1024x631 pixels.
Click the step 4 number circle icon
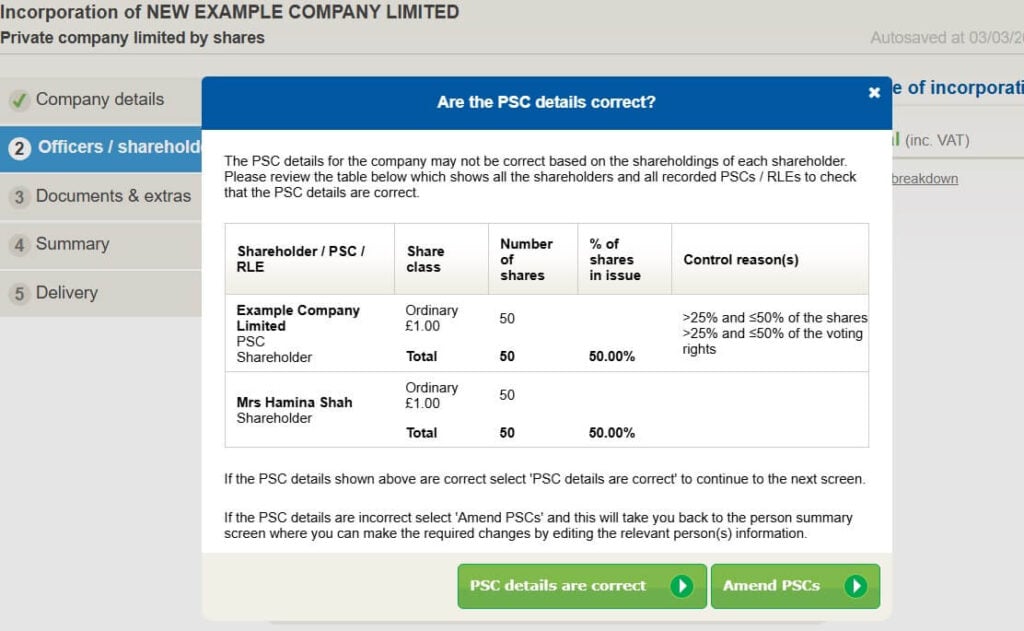(x=19, y=245)
